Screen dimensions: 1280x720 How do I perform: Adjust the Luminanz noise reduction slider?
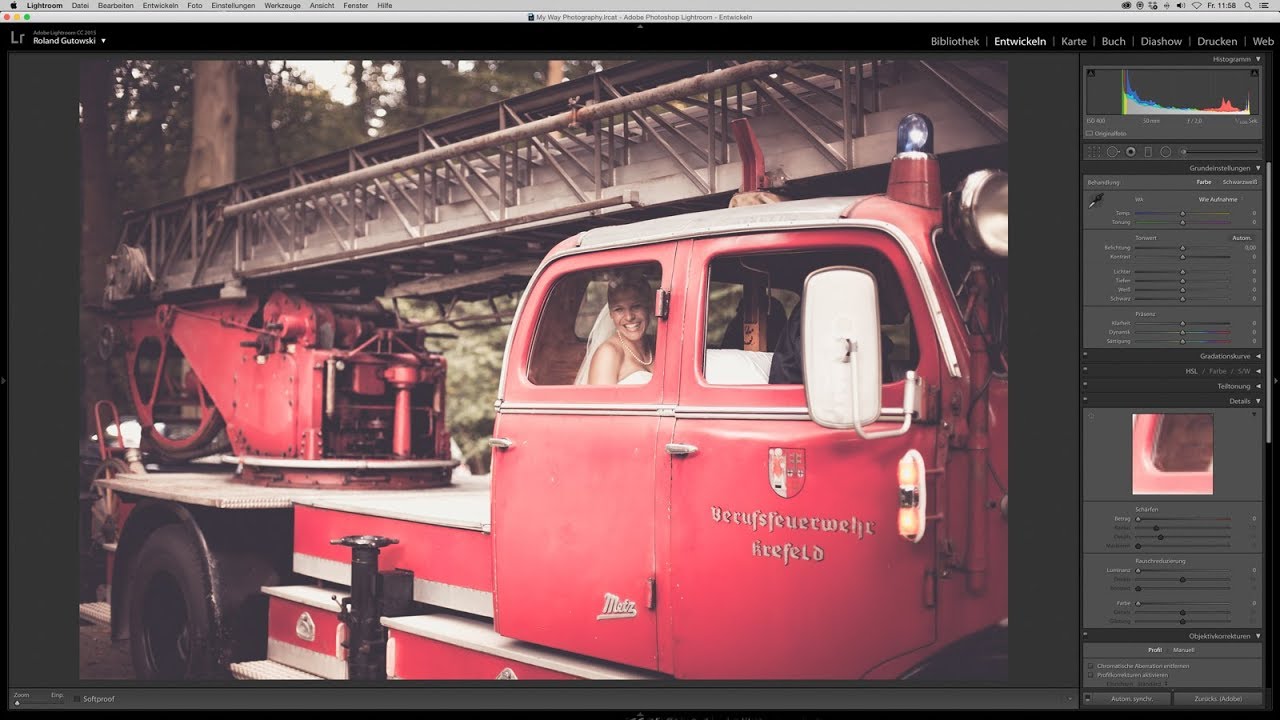[1137, 571]
